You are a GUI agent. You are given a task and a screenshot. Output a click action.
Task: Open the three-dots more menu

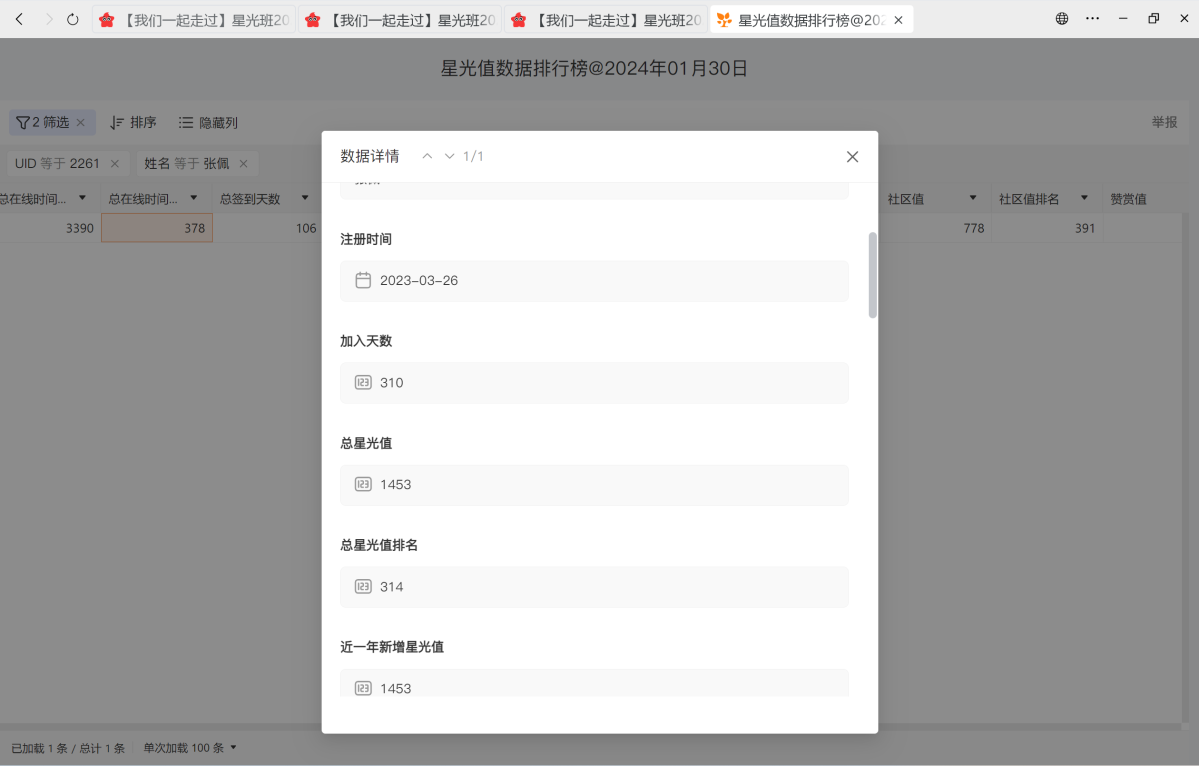(1093, 18)
